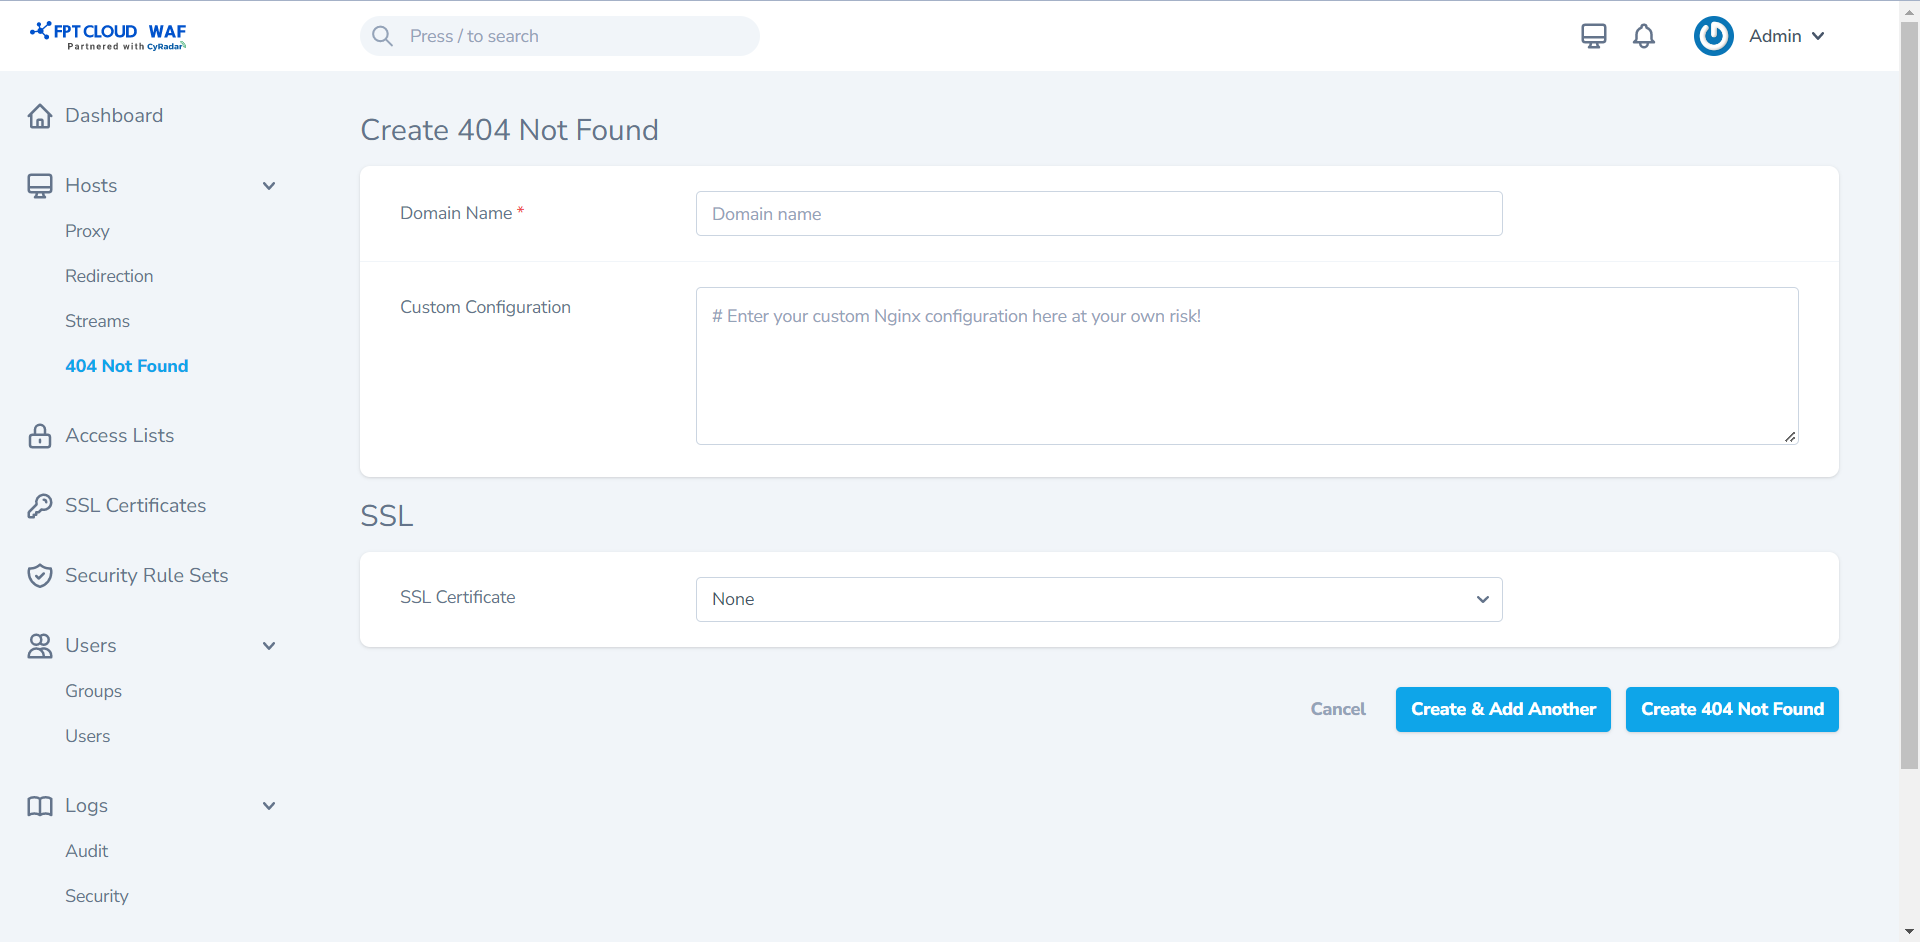Collapse the Logs section chevron
Screen dimensions: 1920x942
(269, 806)
